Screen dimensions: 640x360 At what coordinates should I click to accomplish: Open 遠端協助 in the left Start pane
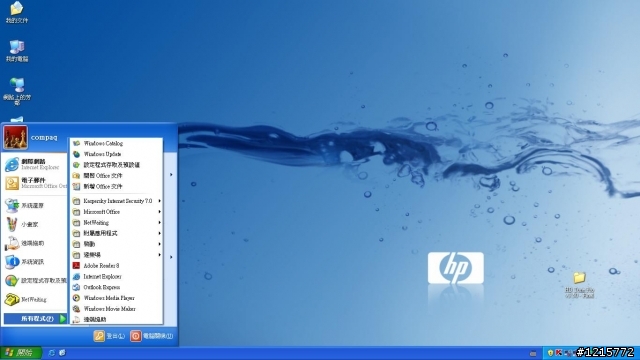tap(34, 243)
